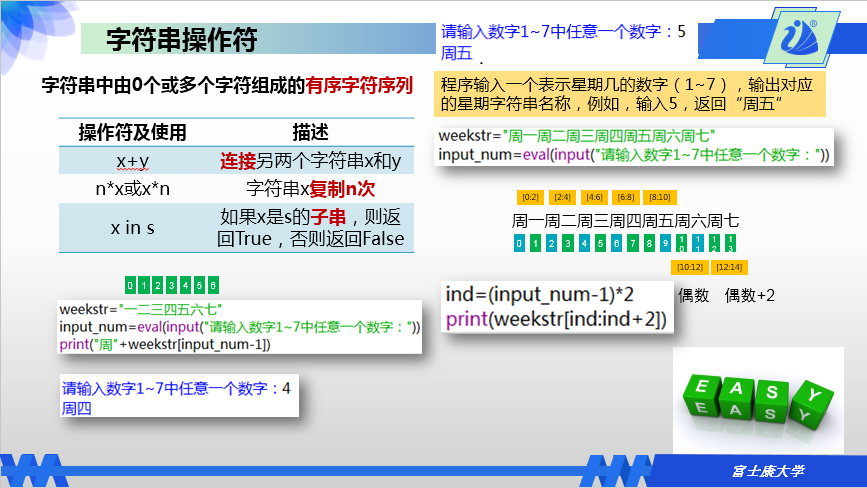The height and width of the screenshot is (488, 867).
Task: Click the black string 周一周二周三周四周五周六周七
Action: point(625,221)
